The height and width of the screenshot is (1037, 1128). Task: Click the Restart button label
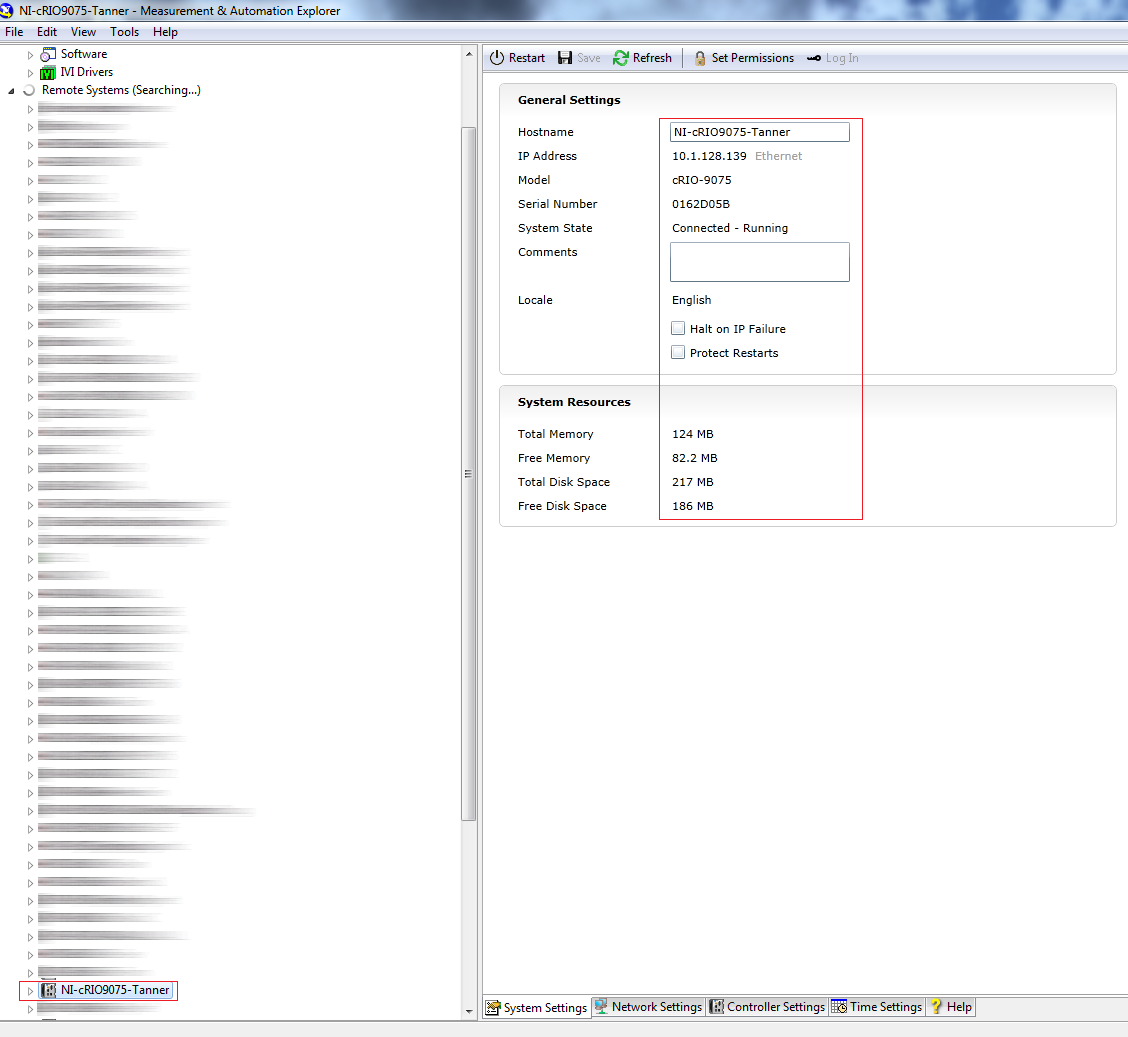click(x=527, y=58)
